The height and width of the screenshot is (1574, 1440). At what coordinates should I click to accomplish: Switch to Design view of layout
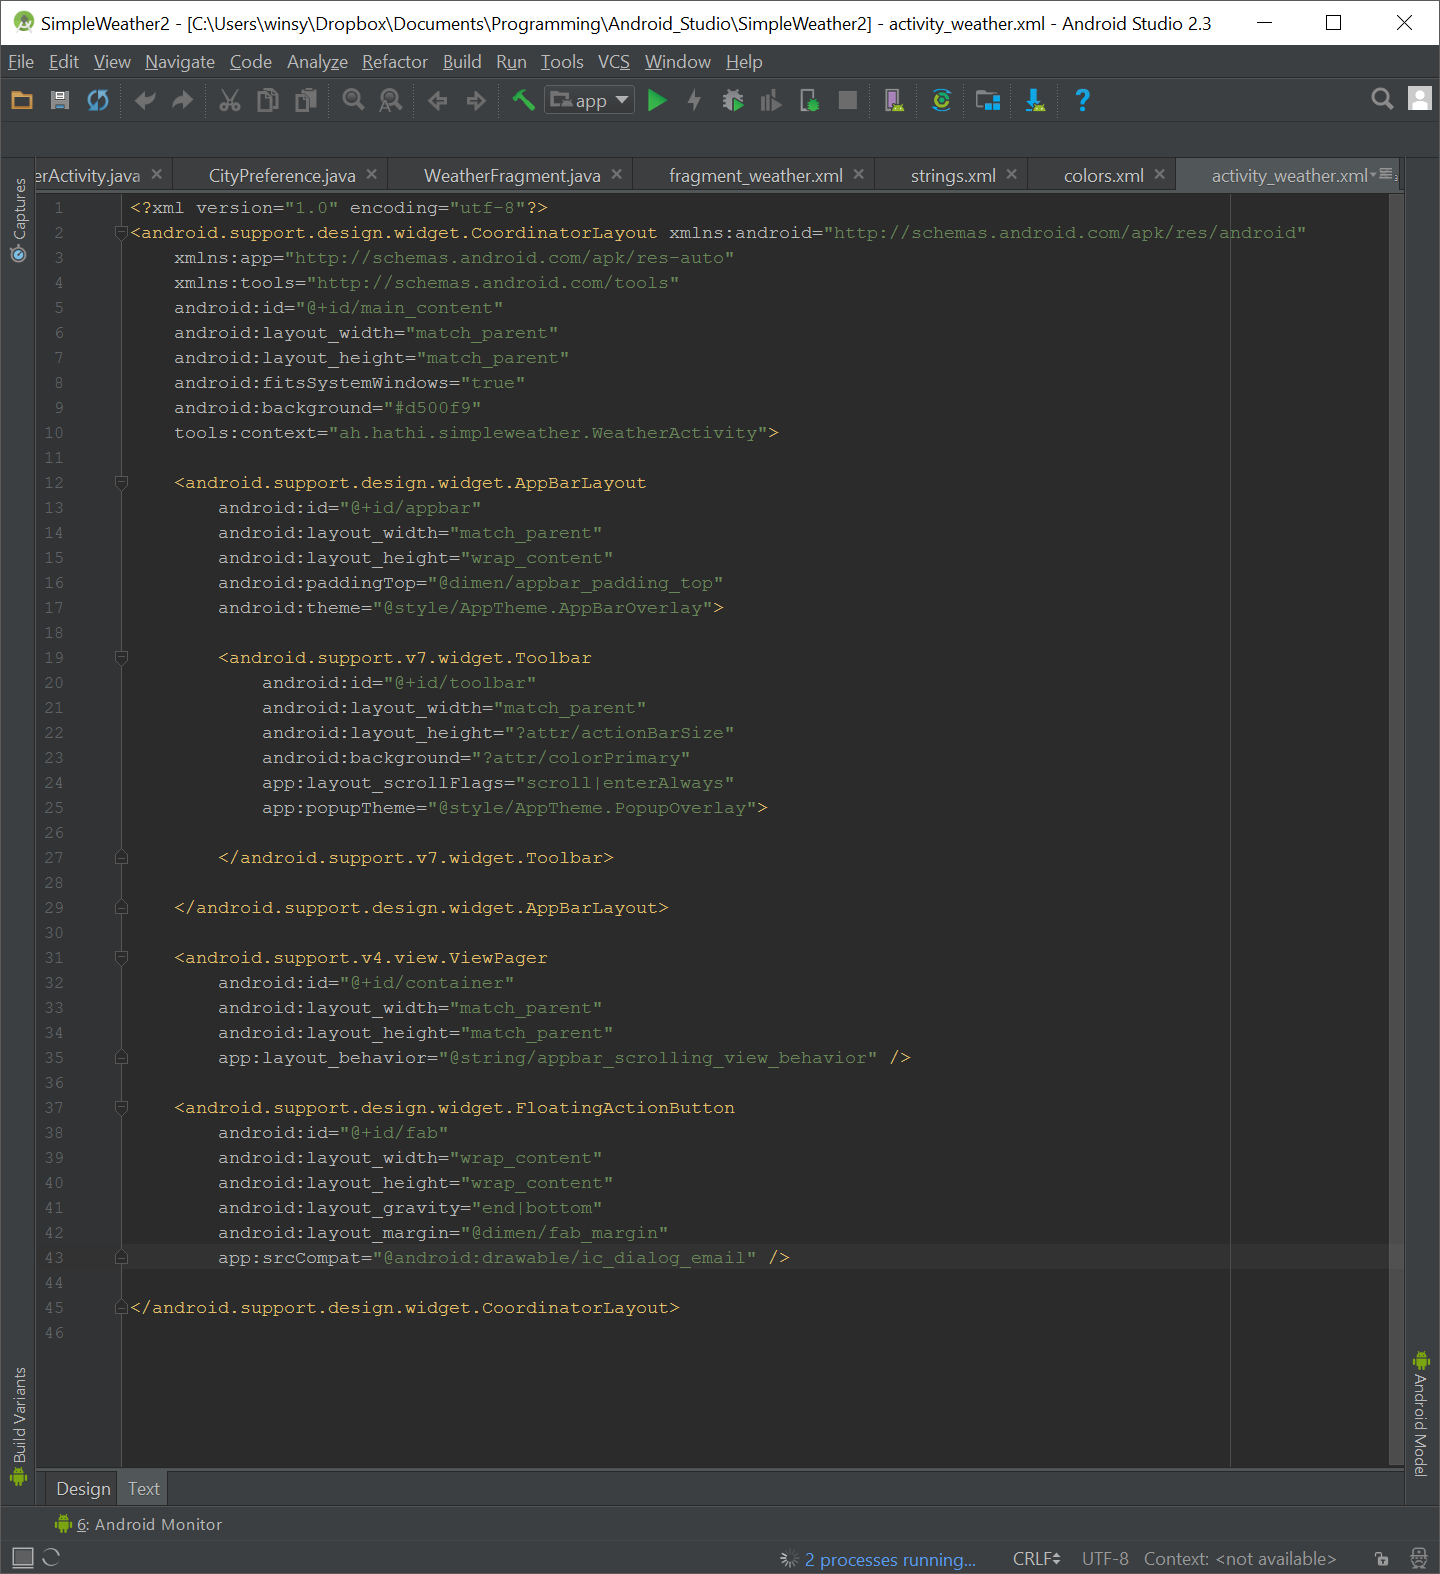pyautogui.click(x=83, y=1489)
